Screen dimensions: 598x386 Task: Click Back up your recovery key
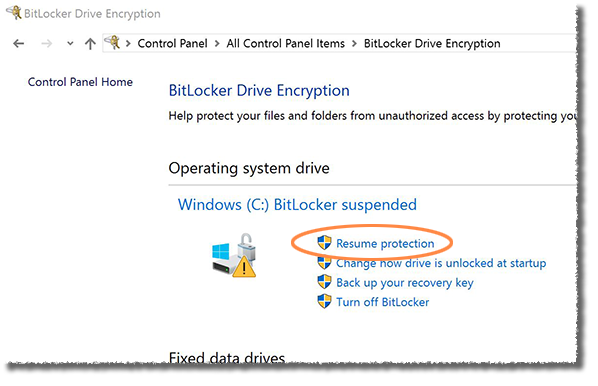pyautogui.click(x=405, y=283)
